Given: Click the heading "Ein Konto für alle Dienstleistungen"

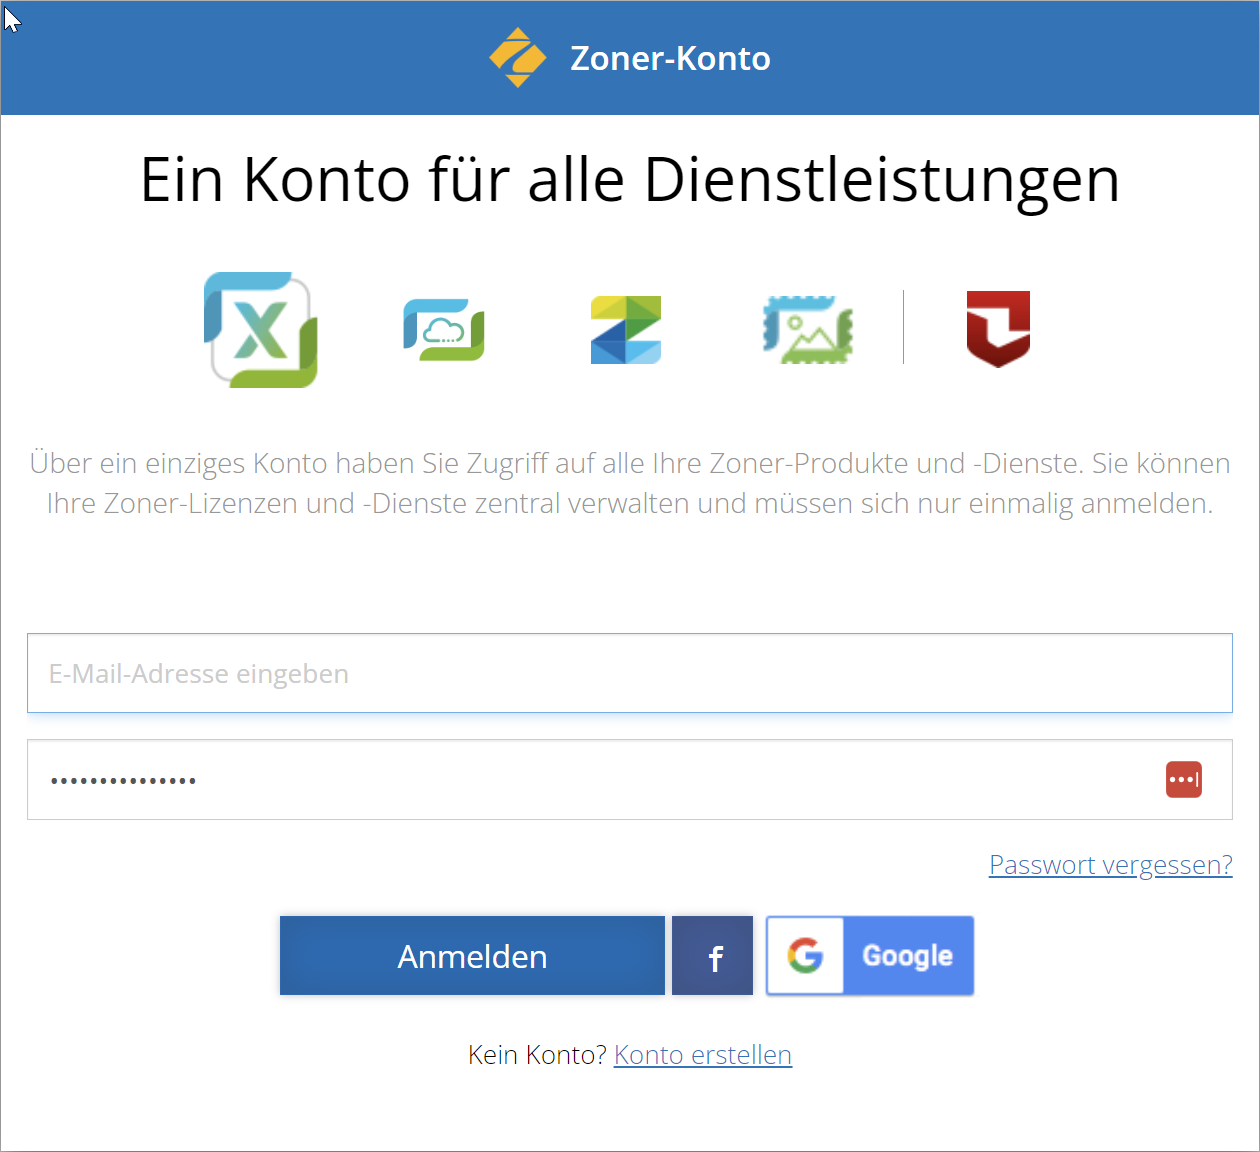Looking at the screenshot, I should tap(630, 180).
